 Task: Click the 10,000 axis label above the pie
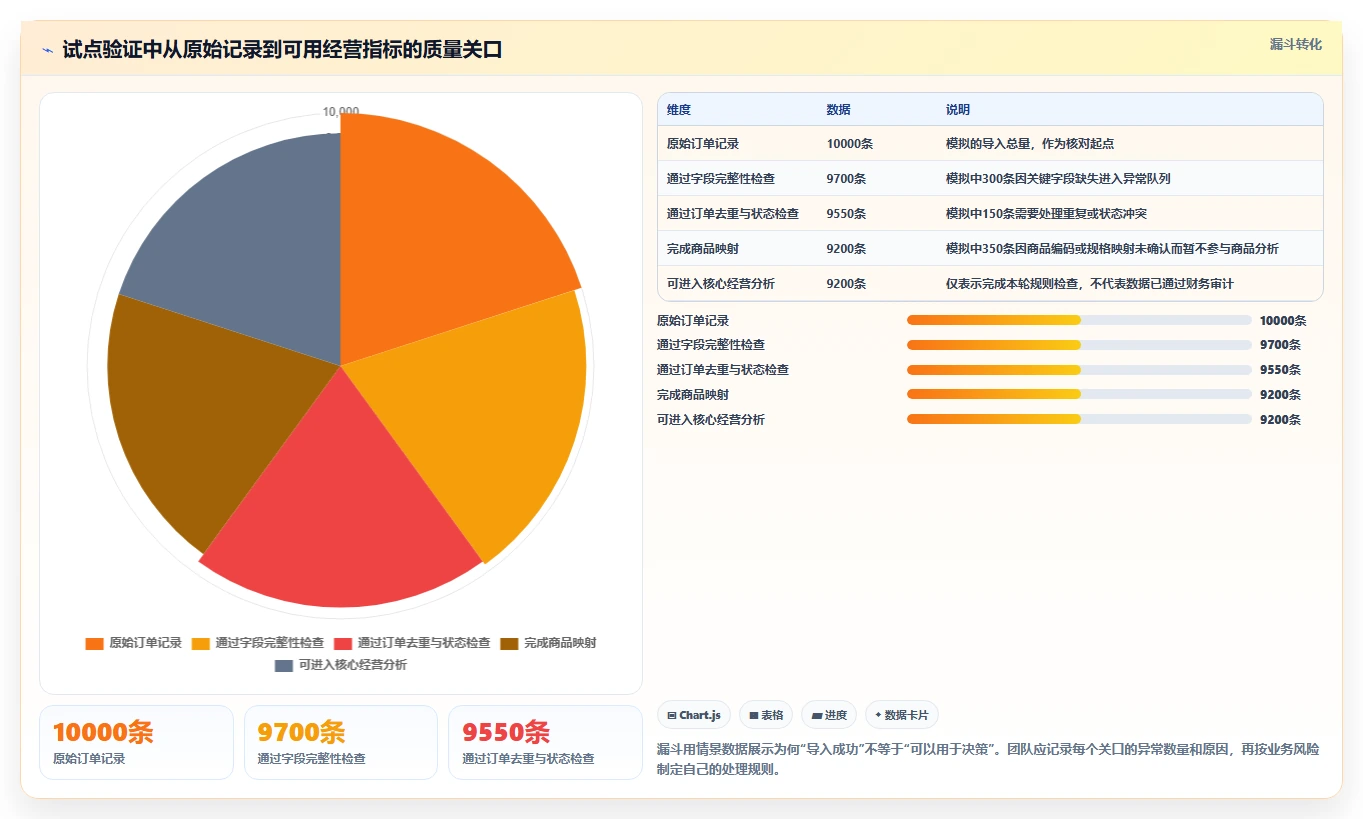tap(341, 111)
